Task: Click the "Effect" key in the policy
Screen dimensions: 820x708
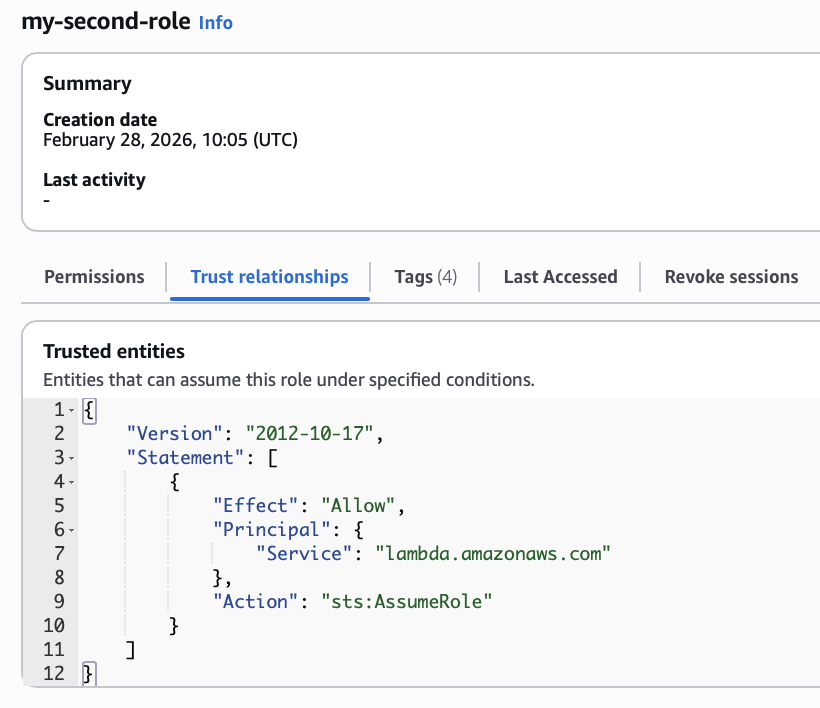Action: point(250,505)
